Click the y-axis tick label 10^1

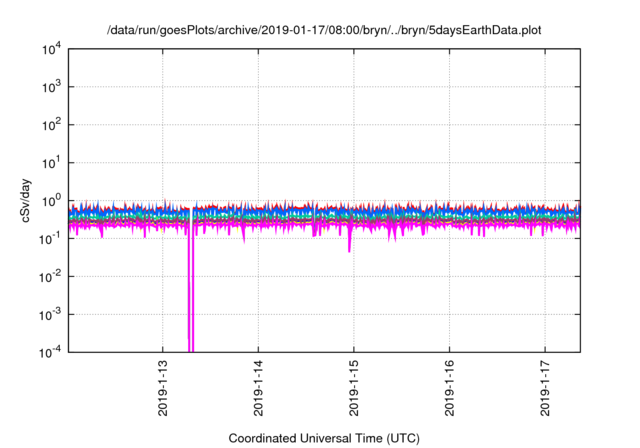pos(51,163)
